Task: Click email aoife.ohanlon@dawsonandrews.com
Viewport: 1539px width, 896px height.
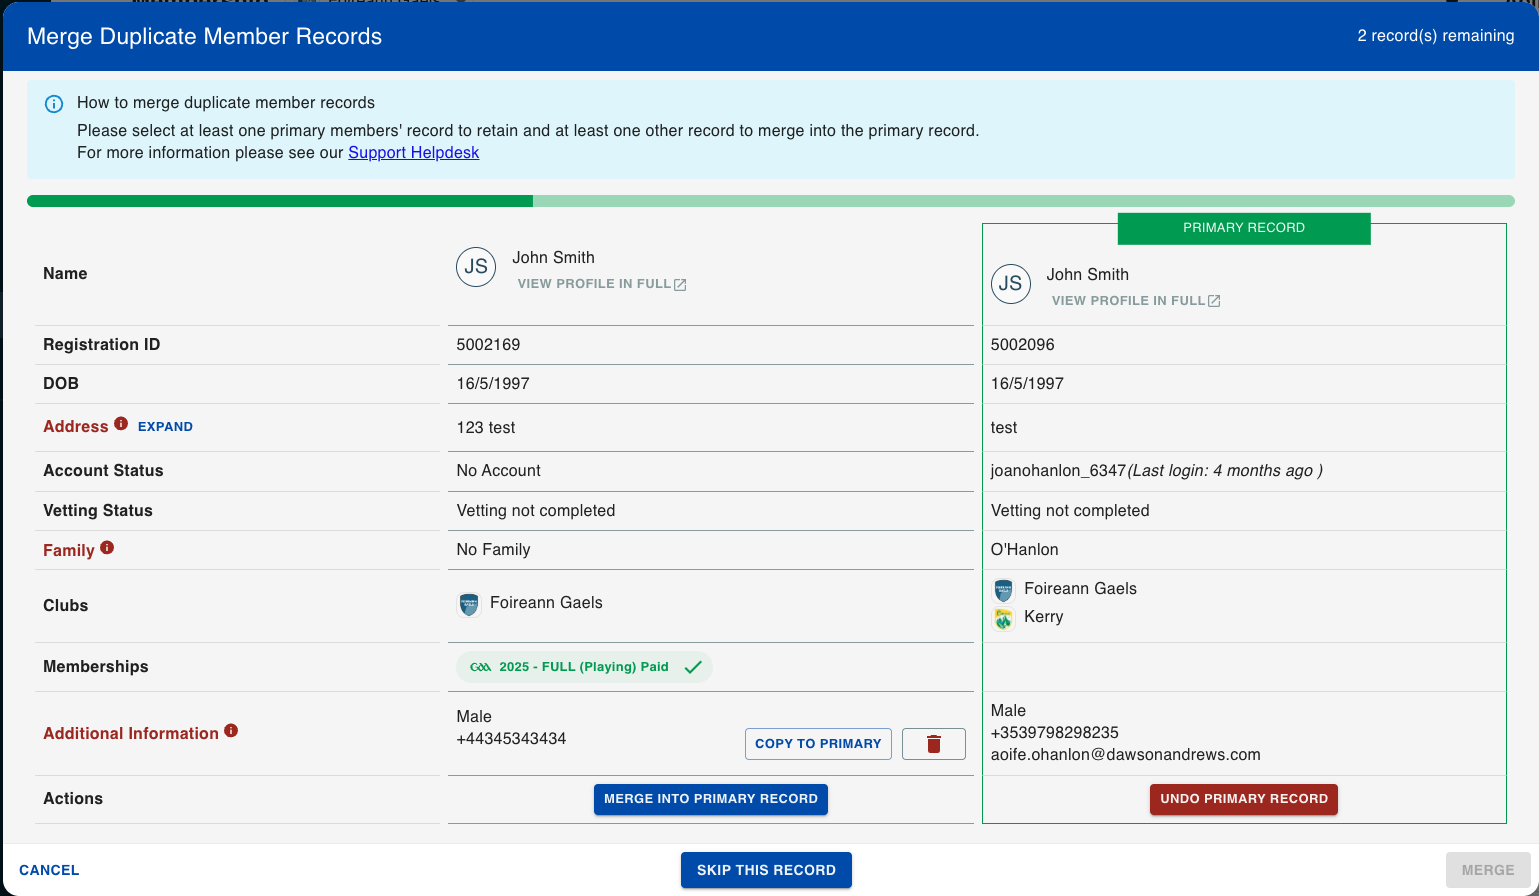Action: [1125, 755]
